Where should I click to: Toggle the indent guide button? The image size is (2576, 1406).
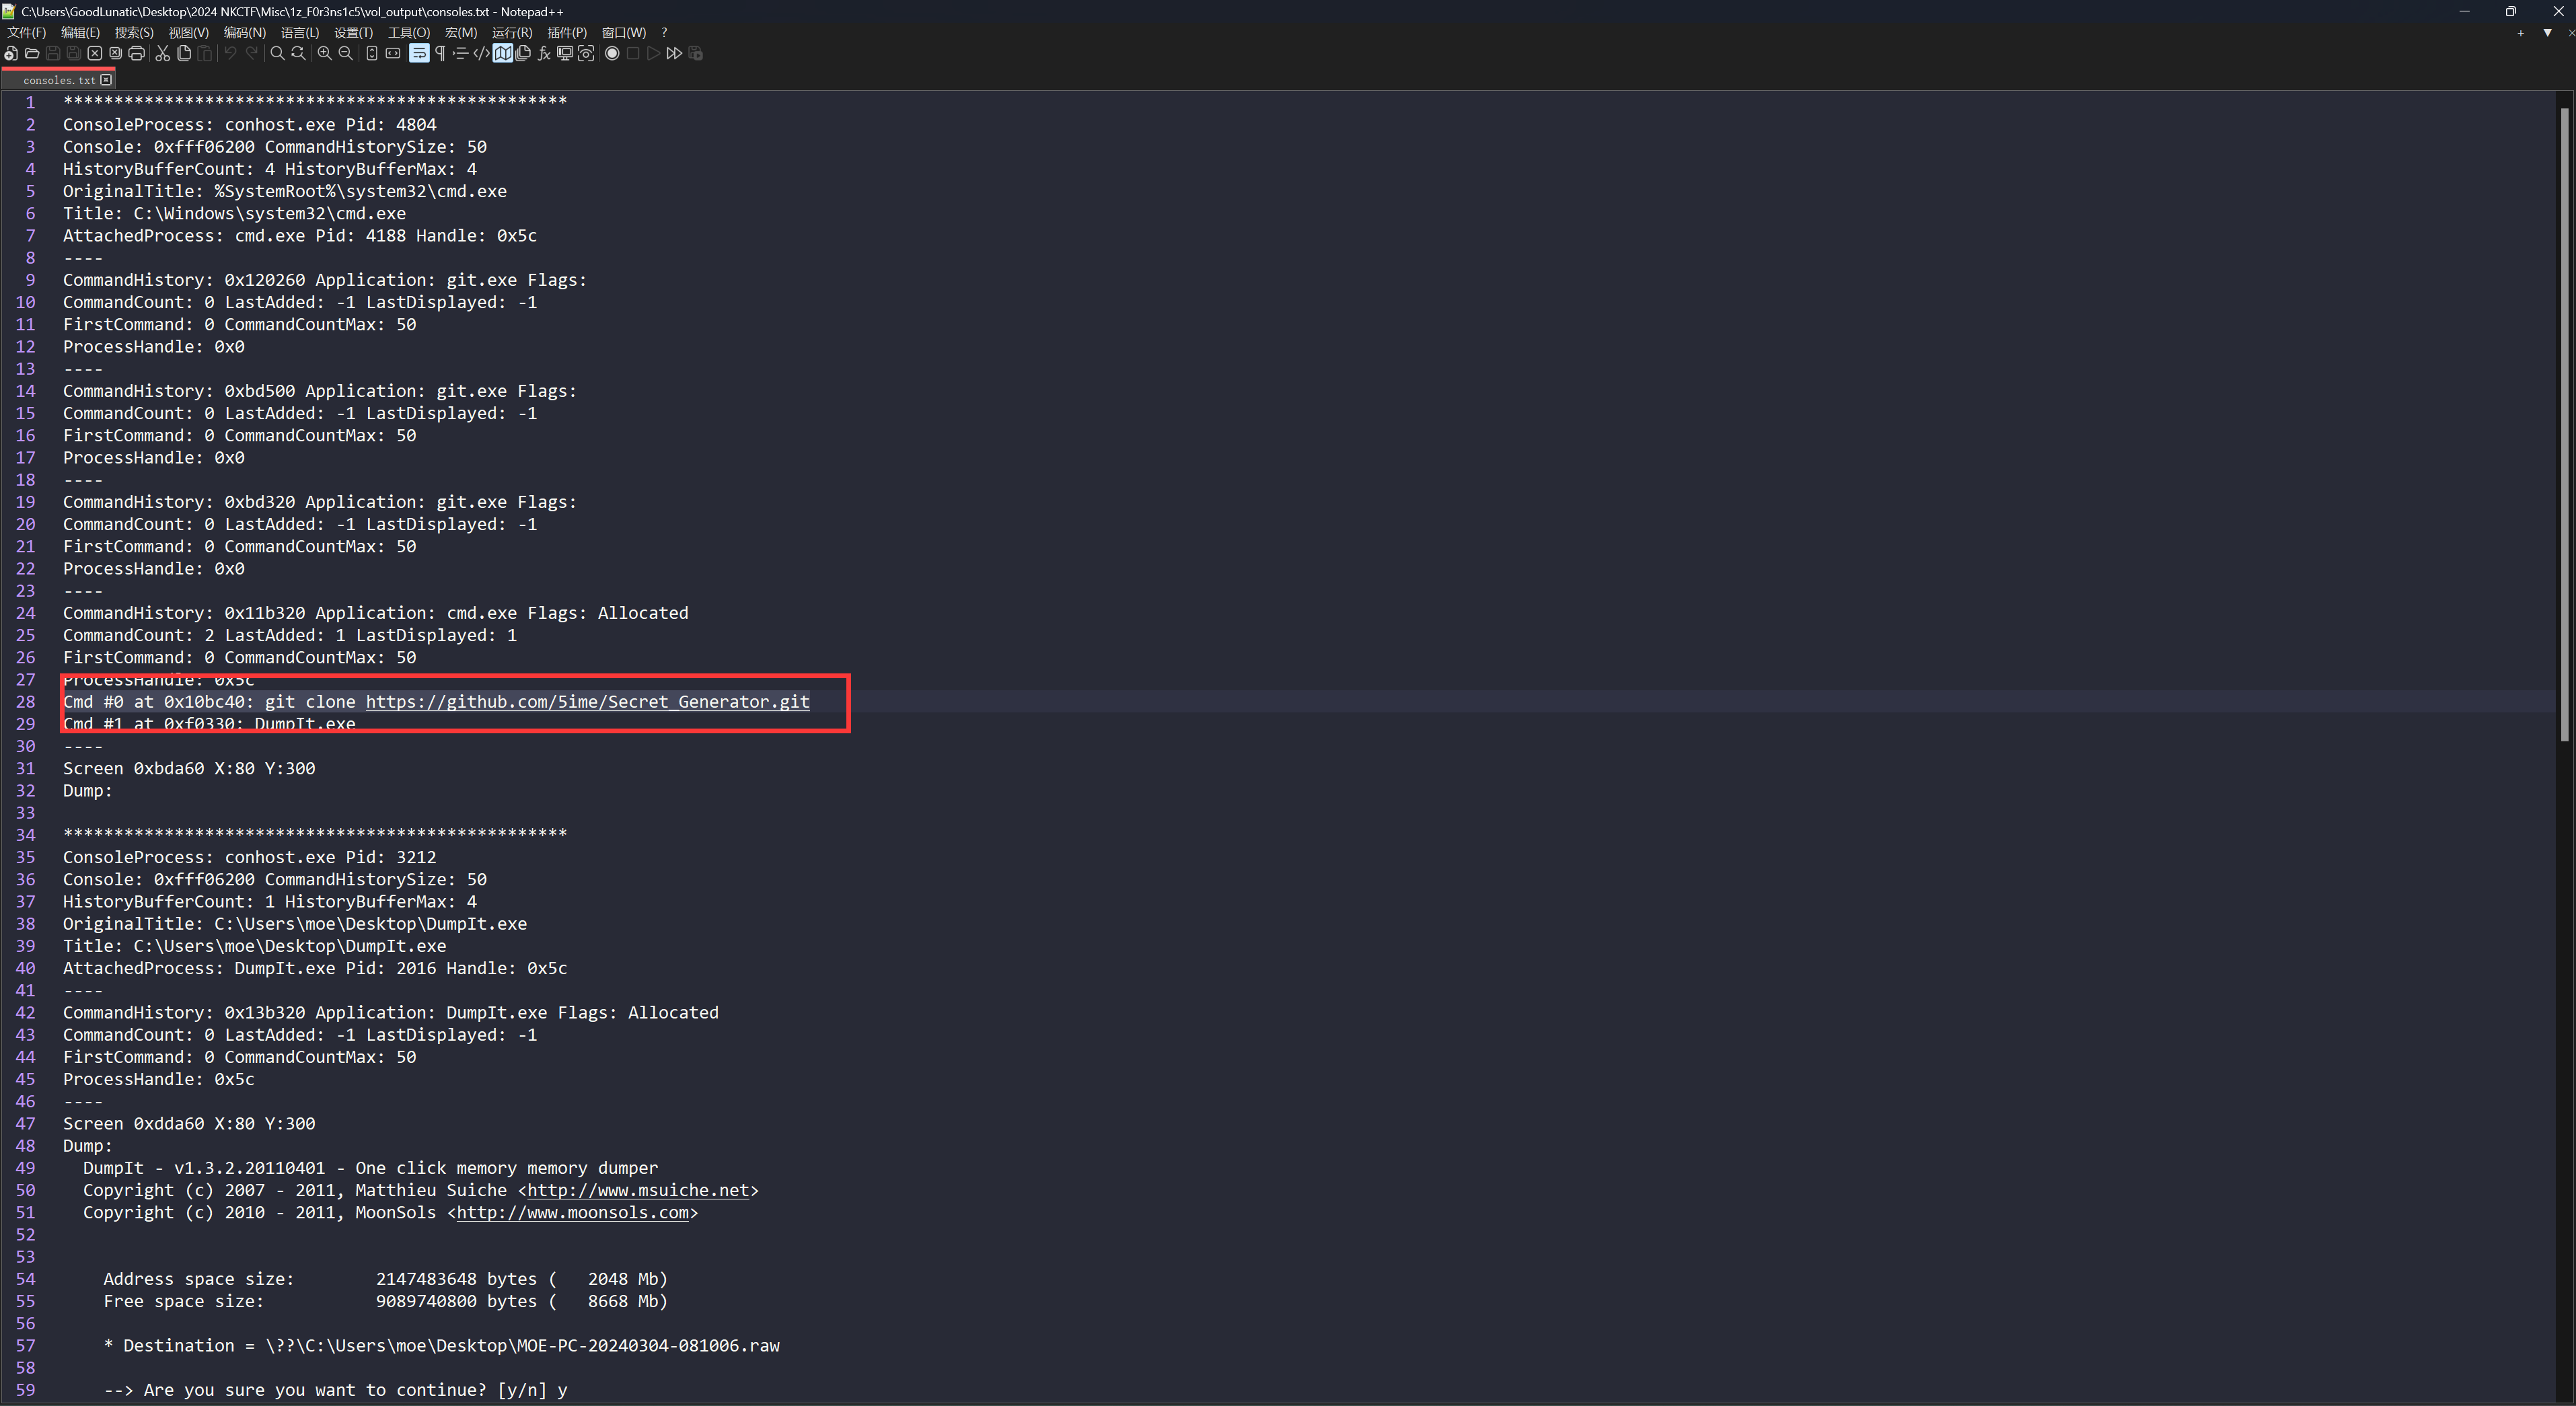(460, 53)
